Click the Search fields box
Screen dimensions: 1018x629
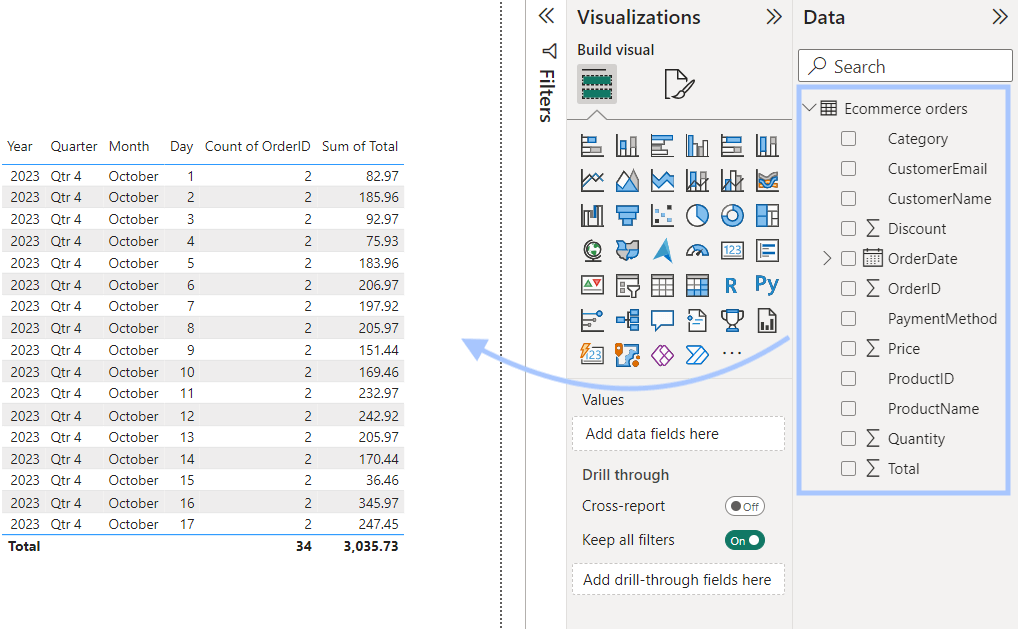coord(905,66)
